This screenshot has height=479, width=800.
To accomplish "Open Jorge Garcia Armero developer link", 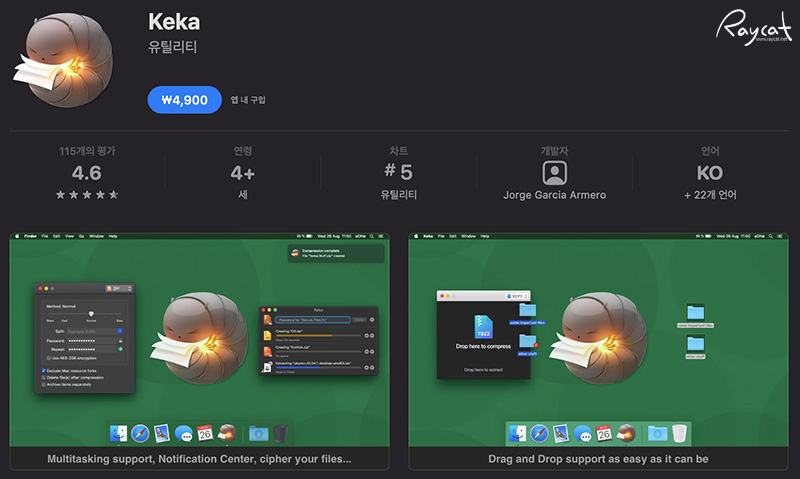I will click(555, 195).
